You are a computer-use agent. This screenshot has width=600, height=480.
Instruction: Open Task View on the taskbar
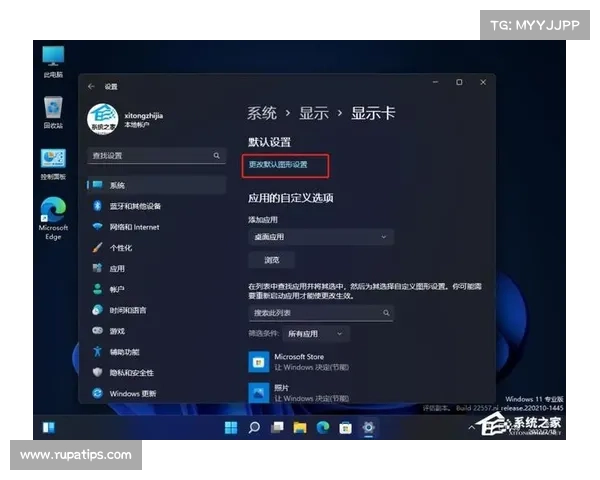point(277,428)
